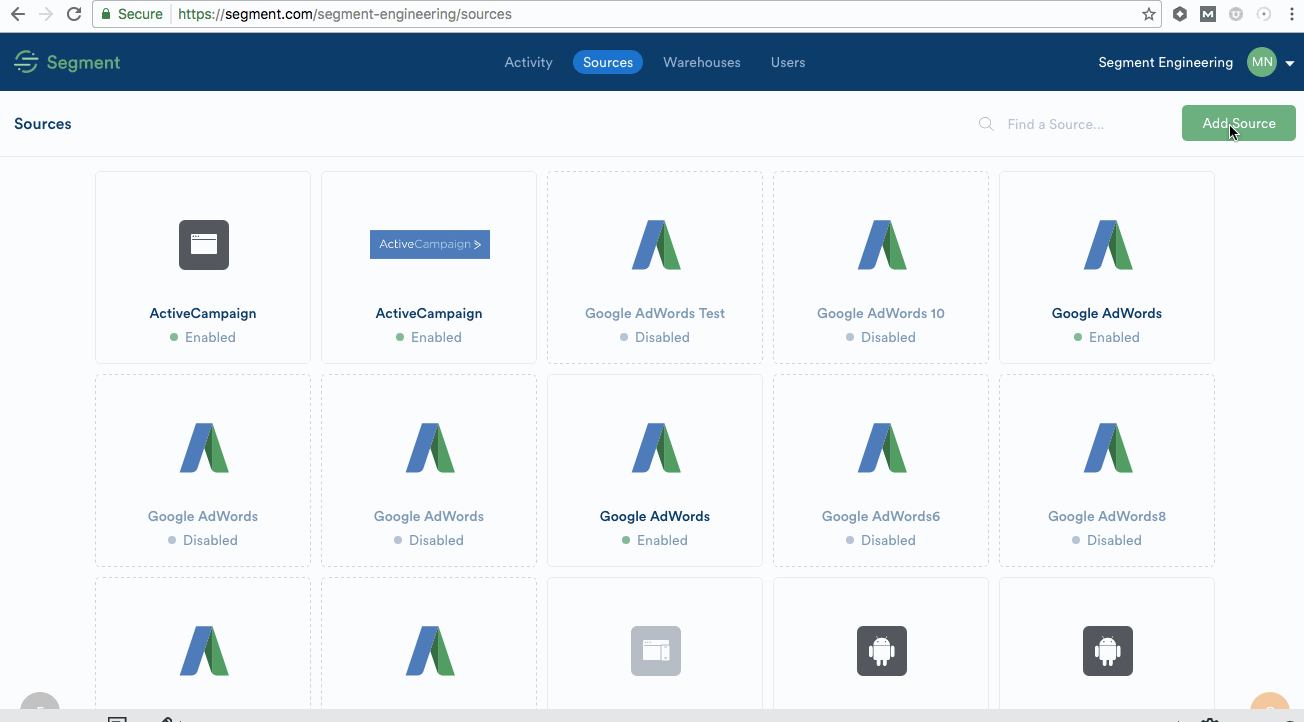Screen dimensions: 1304x722
Task: Click the Disabled status under Google AdWords8
Action: [1107, 540]
